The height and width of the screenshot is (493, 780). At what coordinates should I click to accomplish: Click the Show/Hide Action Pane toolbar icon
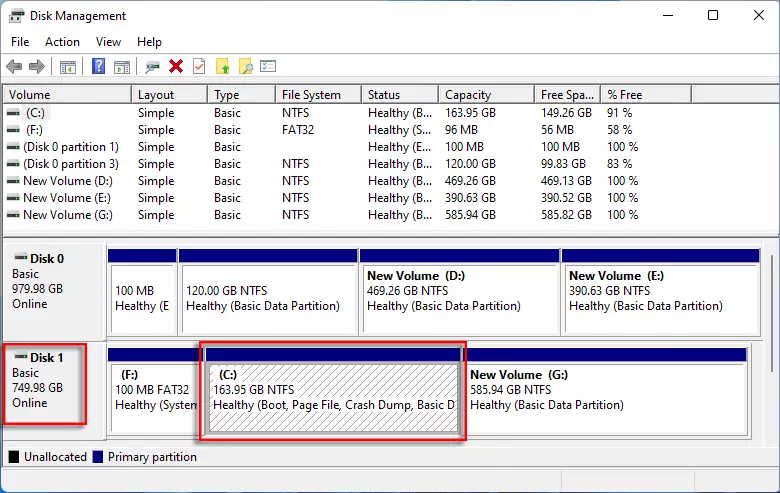[x=122, y=67]
